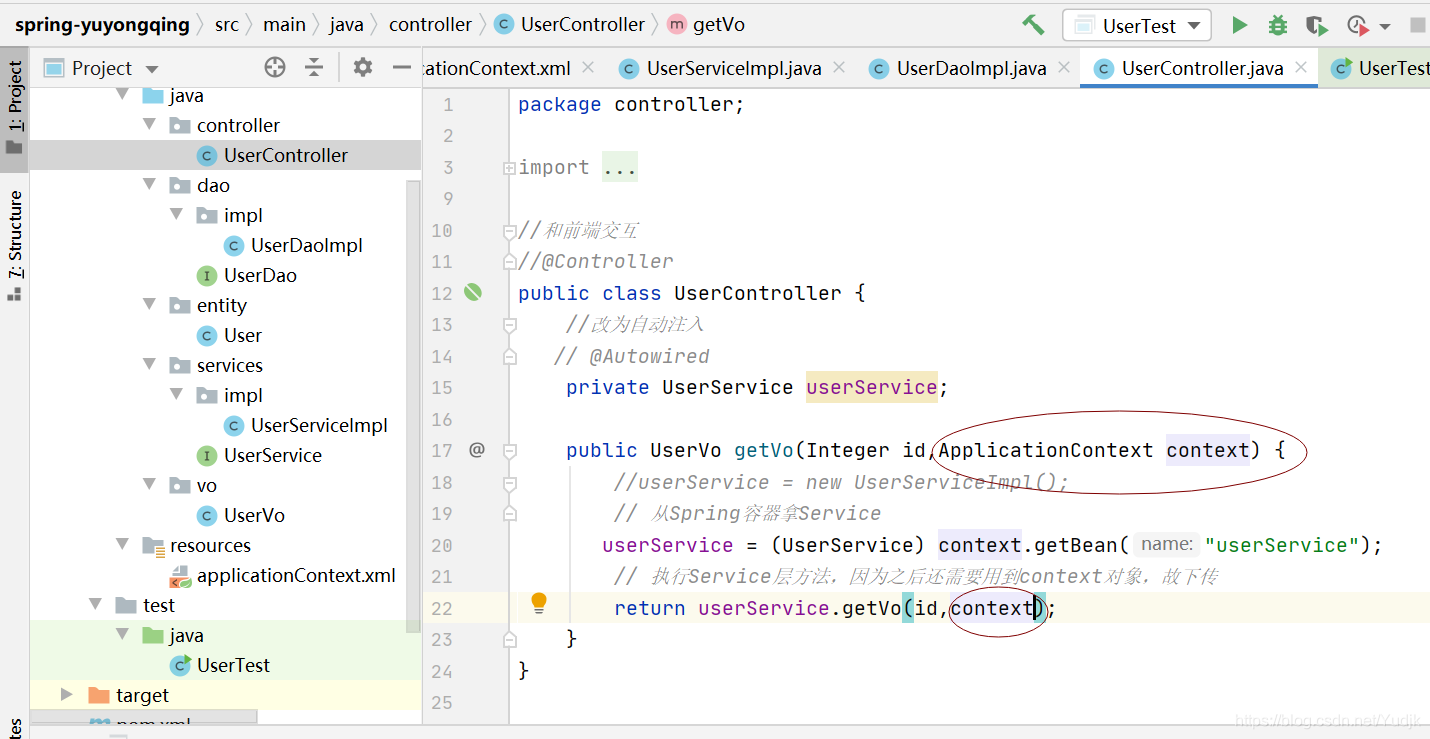Expand the target folder
This screenshot has height=739, width=1430.
pos(67,694)
